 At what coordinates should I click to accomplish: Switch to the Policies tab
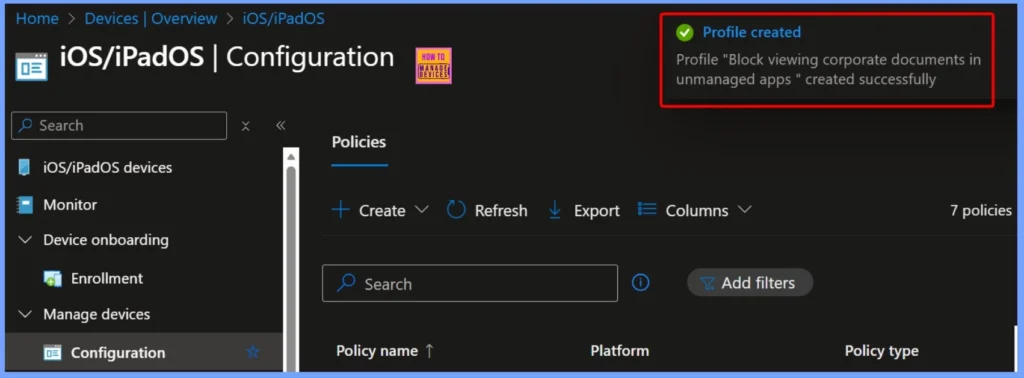click(x=359, y=142)
